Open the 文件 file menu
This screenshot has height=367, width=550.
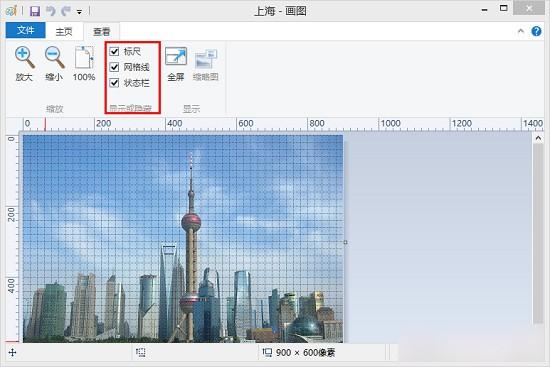pyautogui.click(x=26, y=30)
